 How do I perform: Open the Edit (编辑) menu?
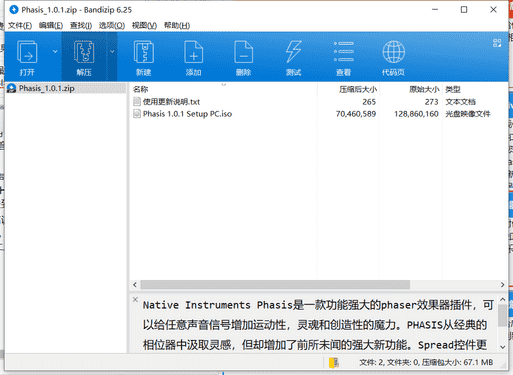tap(51, 25)
